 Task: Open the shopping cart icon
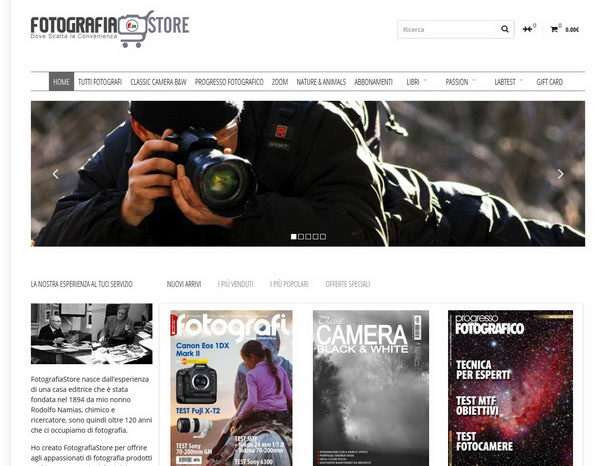[x=554, y=29]
